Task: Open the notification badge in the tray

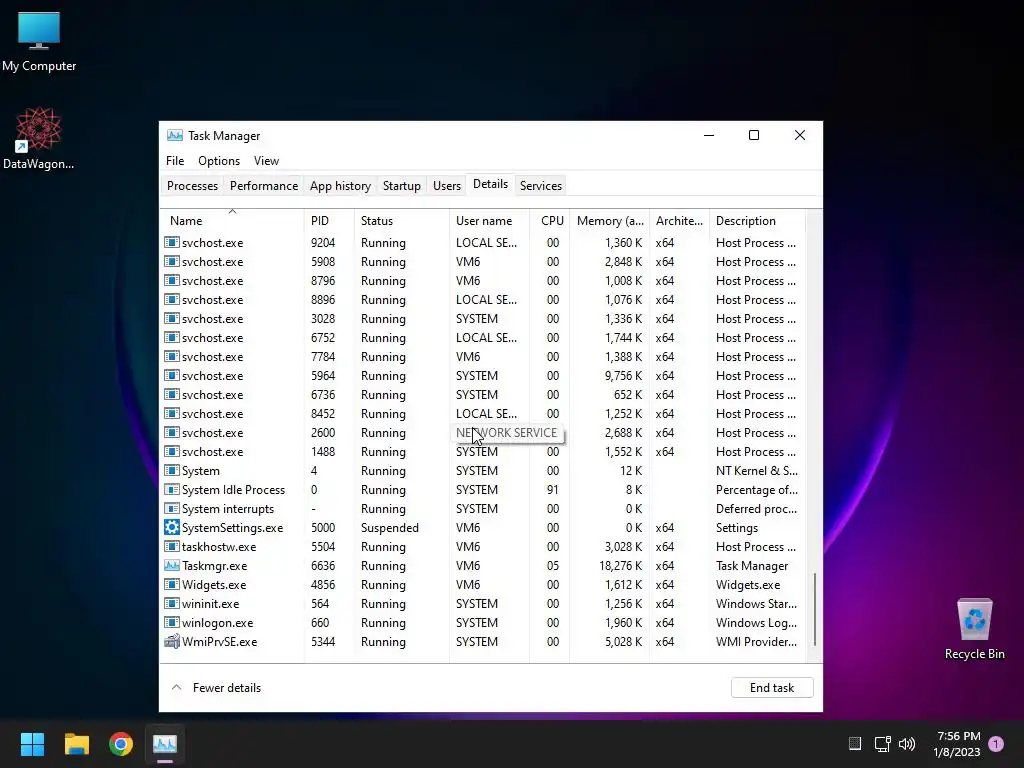Action: pos(996,743)
